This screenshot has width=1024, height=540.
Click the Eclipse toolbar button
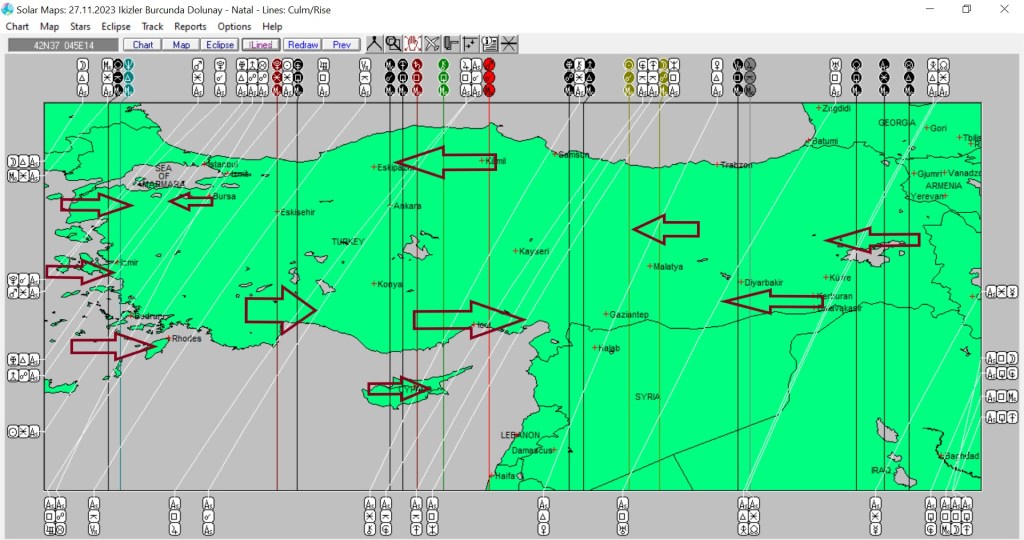pyautogui.click(x=220, y=45)
